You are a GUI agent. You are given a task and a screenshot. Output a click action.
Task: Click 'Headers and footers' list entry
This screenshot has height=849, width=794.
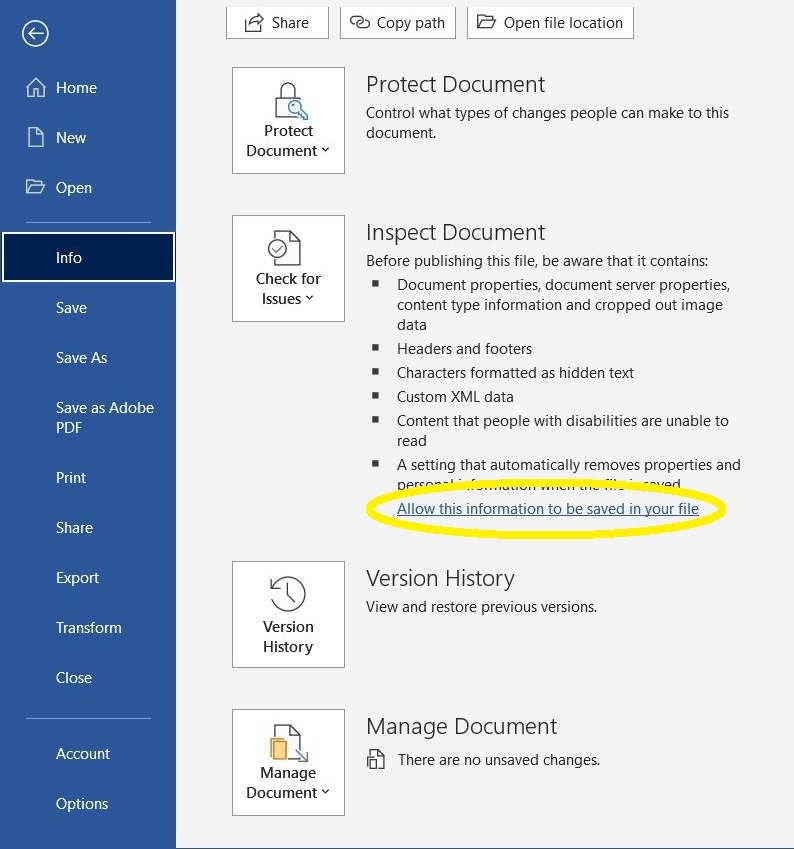point(464,349)
